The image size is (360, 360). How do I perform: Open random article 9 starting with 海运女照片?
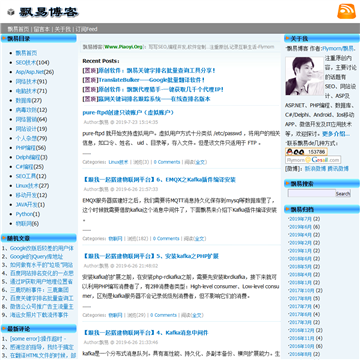[x=39, y=315]
